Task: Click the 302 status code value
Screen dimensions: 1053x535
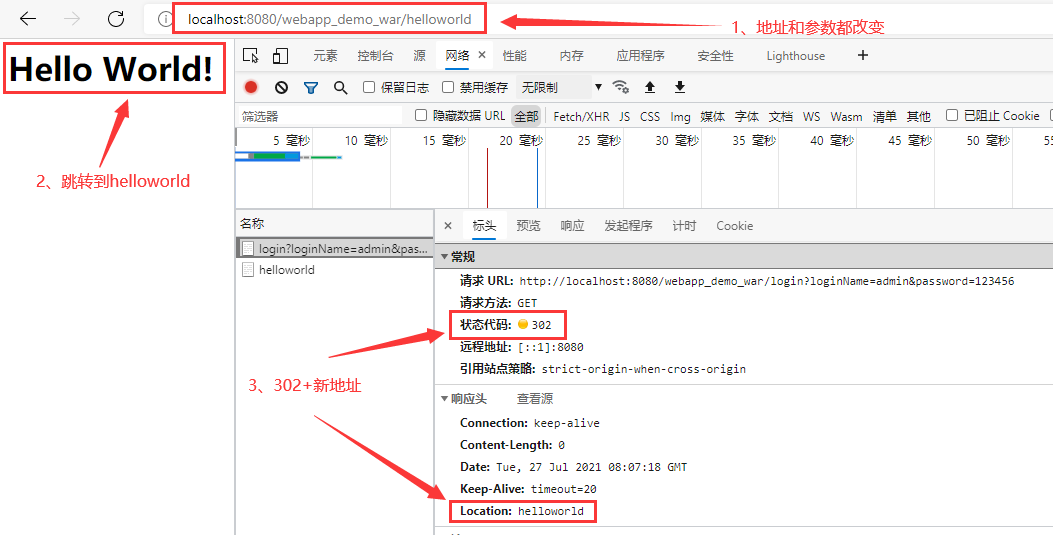Action: click(541, 325)
